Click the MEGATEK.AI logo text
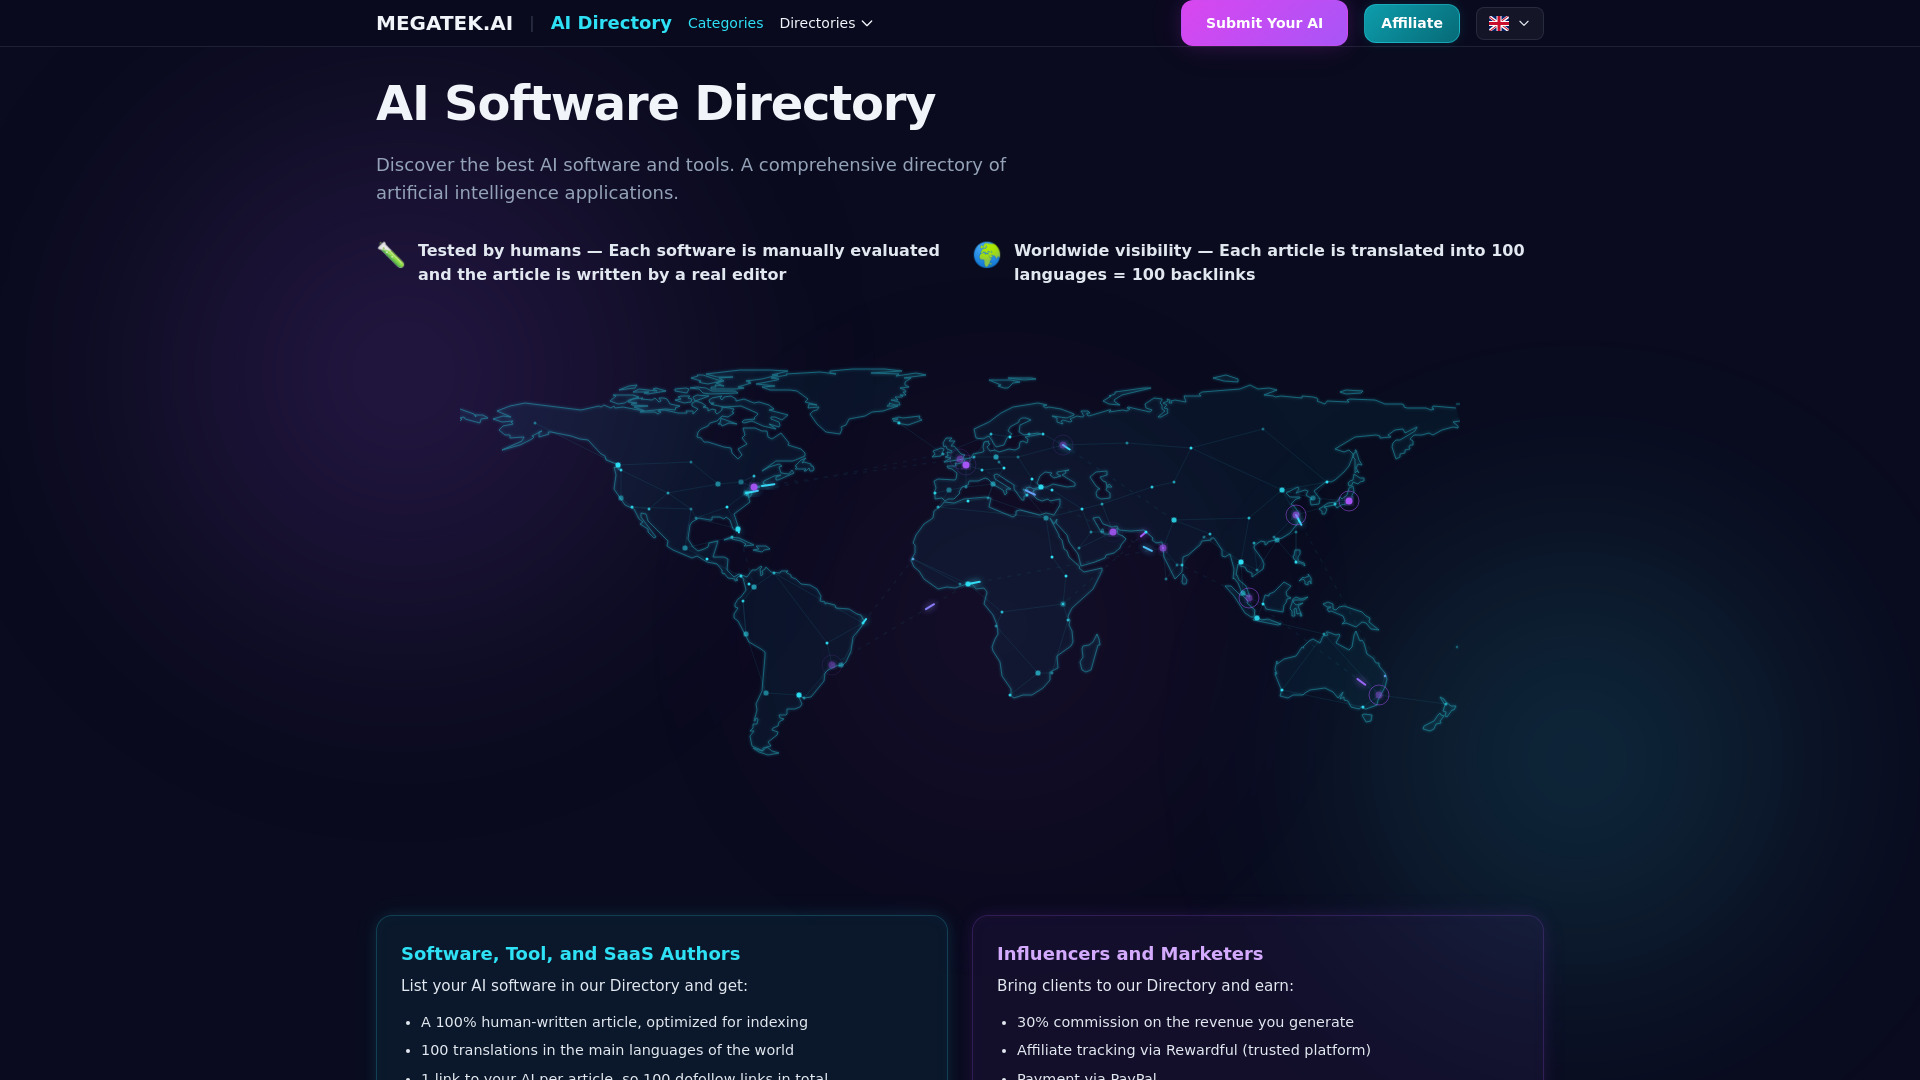The width and height of the screenshot is (1920, 1080). (x=444, y=23)
